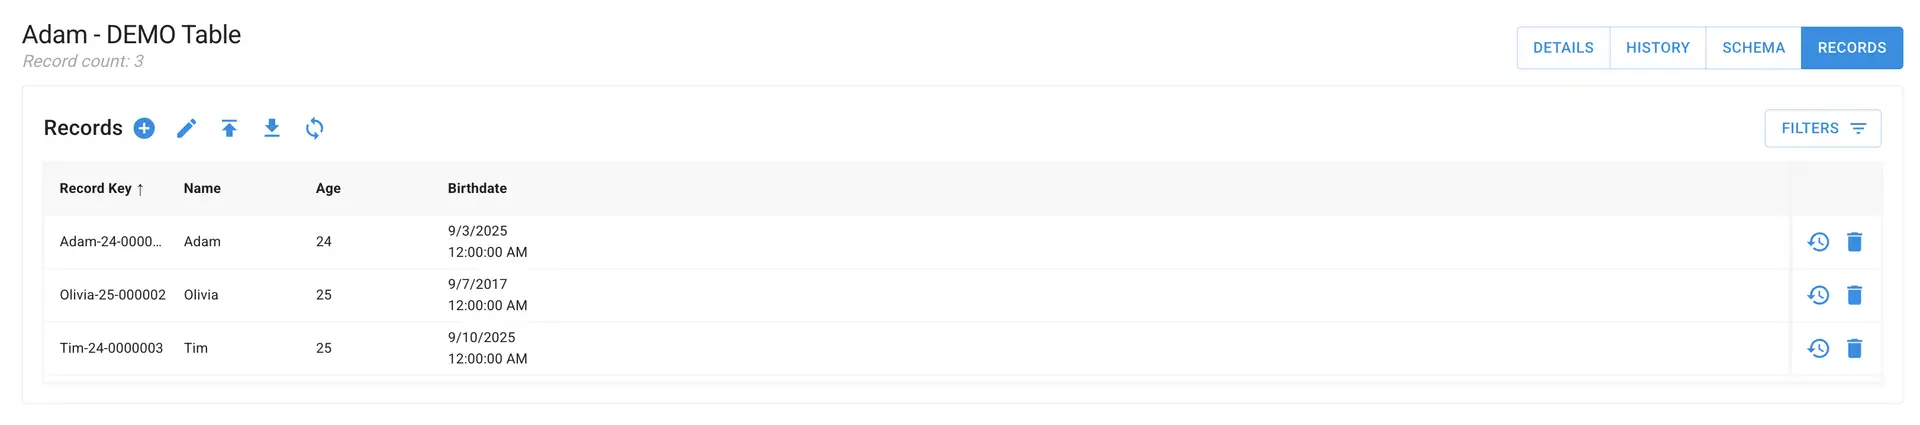1920x425 pixels.
Task: Expand the Filters panel
Action: (x=1822, y=128)
